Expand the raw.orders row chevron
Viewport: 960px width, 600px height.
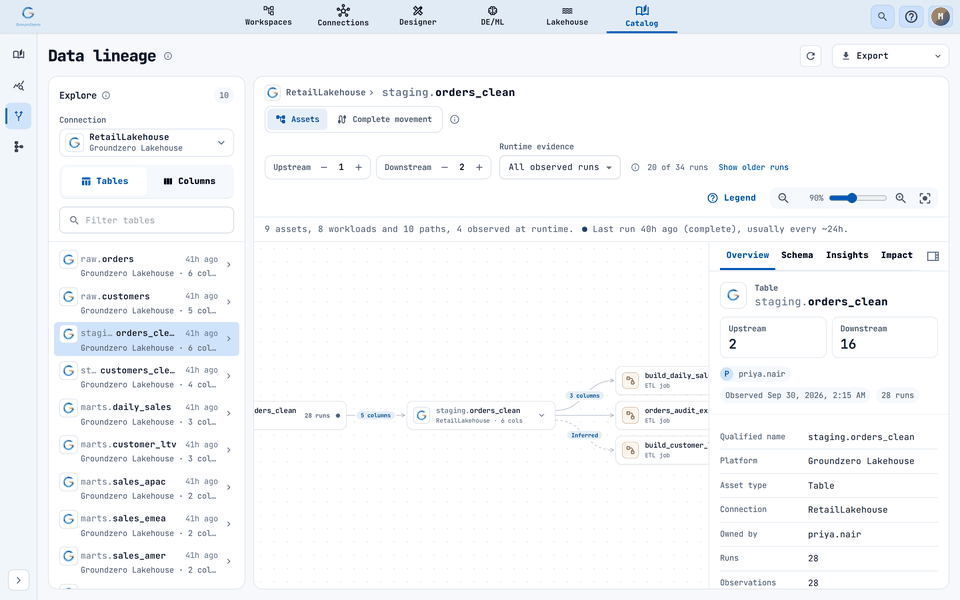pyautogui.click(x=228, y=265)
